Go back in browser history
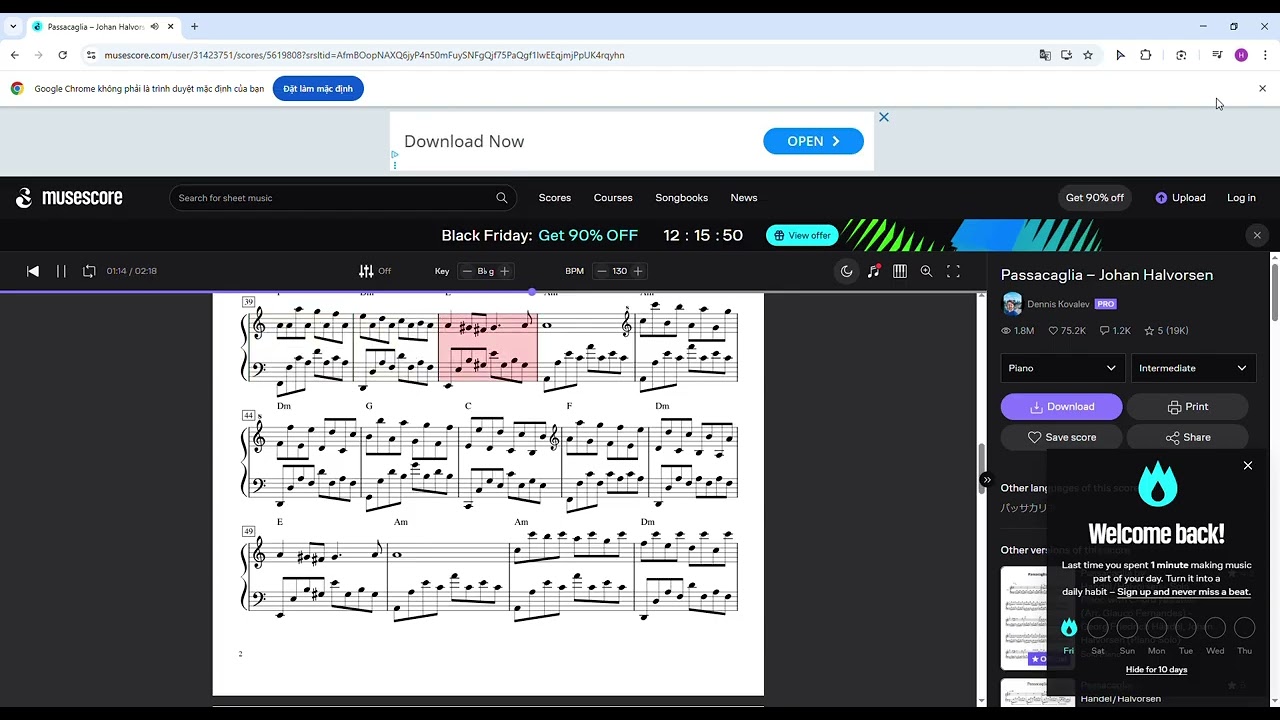This screenshot has width=1280, height=720. (x=14, y=55)
